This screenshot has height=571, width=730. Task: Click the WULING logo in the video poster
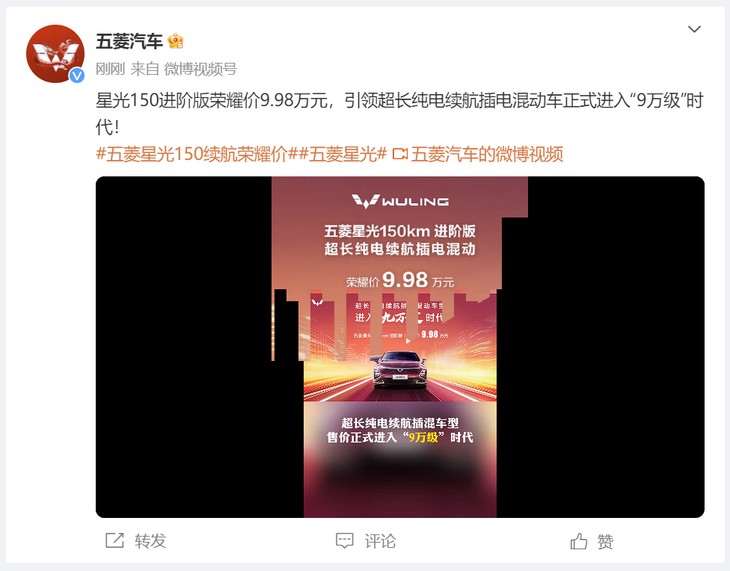[x=400, y=201]
